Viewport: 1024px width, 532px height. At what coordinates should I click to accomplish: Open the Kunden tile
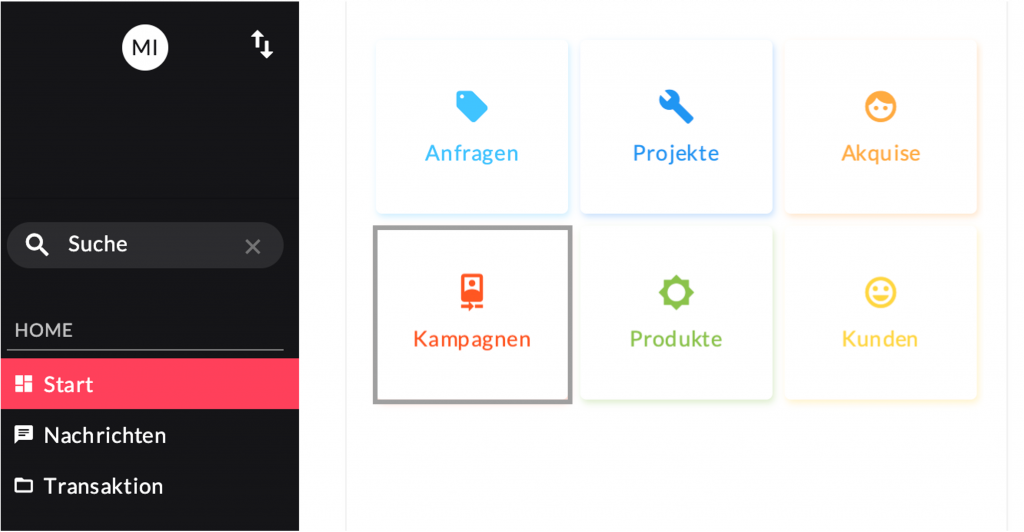[x=880, y=313]
